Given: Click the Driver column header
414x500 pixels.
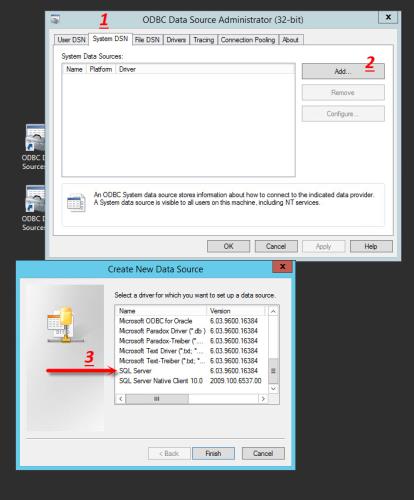Looking at the screenshot, I should (x=127, y=69).
